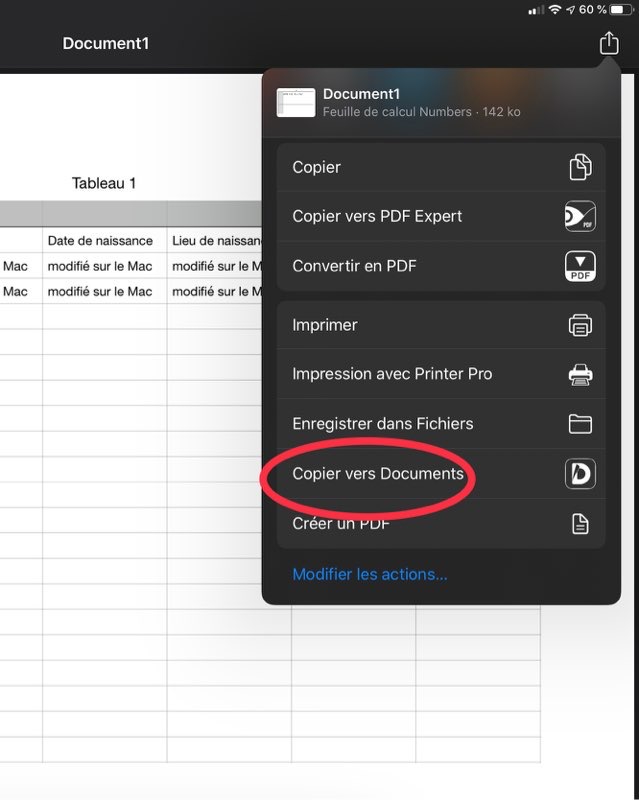Tap the share icon in top bar
Image resolution: width=639 pixels, height=800 pixels.
pyautogui.click(x=609, y=43)
